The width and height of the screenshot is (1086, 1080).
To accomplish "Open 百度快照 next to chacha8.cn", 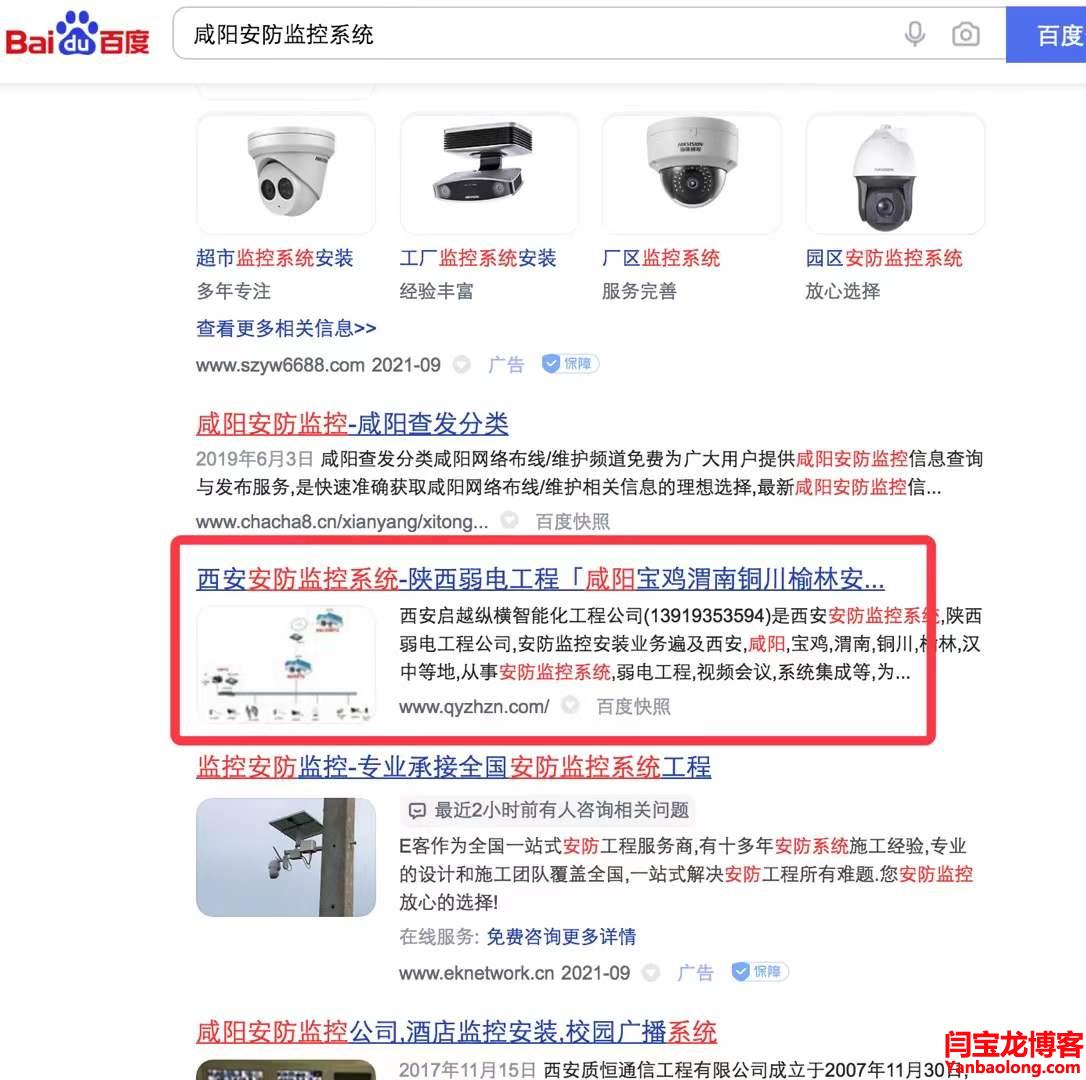I will [x=573, y=521].
